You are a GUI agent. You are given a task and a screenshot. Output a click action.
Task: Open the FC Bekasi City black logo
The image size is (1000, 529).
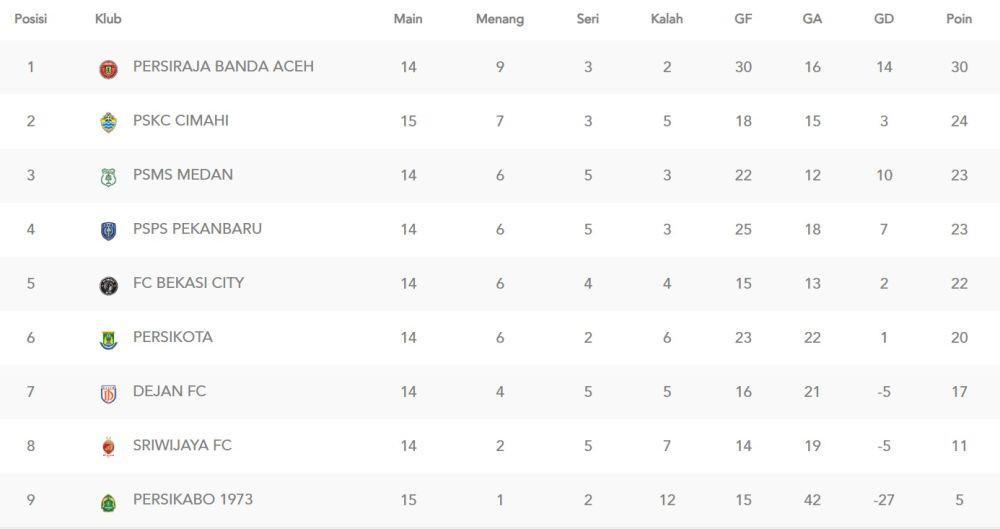click(x=108, y=285)
